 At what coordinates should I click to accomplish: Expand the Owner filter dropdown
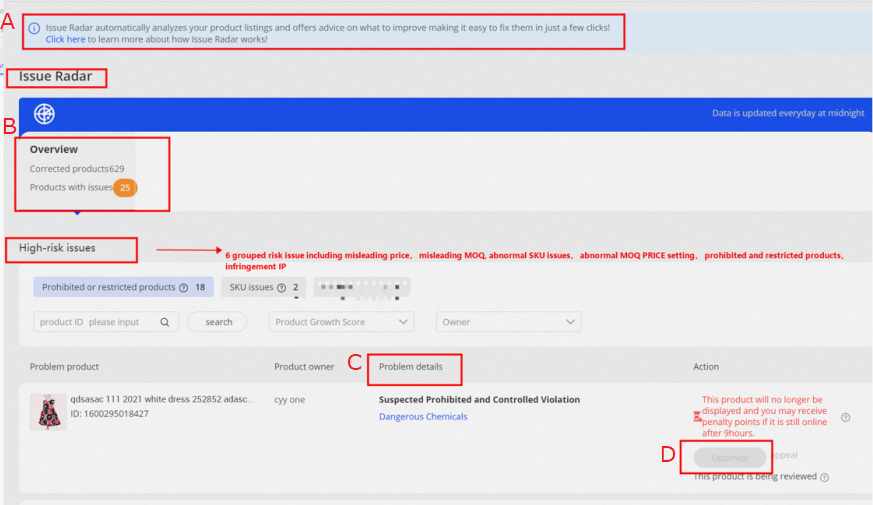[x=508, y=322]
